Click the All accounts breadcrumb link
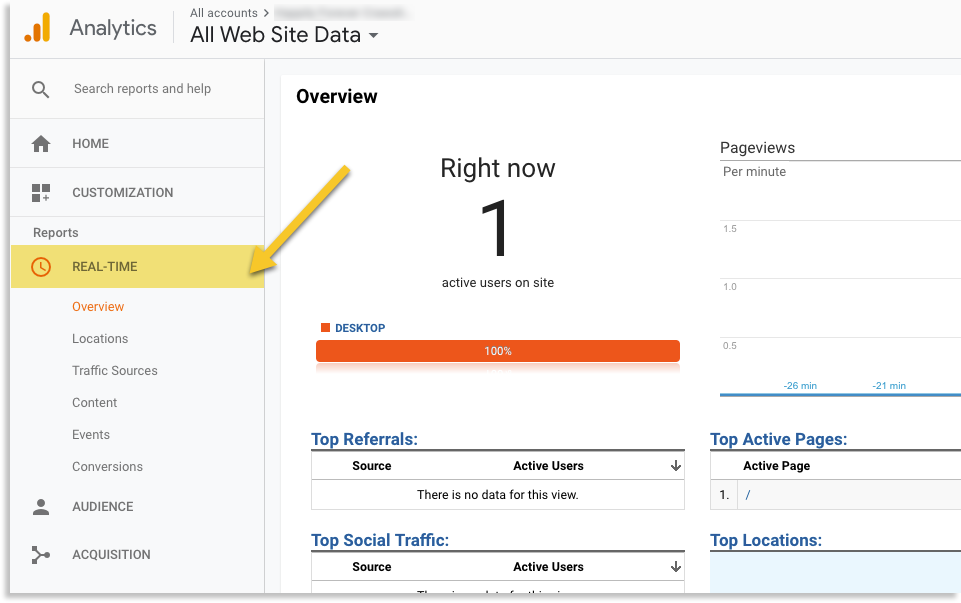Screen dimensions: 961x603 coord(223,13)
